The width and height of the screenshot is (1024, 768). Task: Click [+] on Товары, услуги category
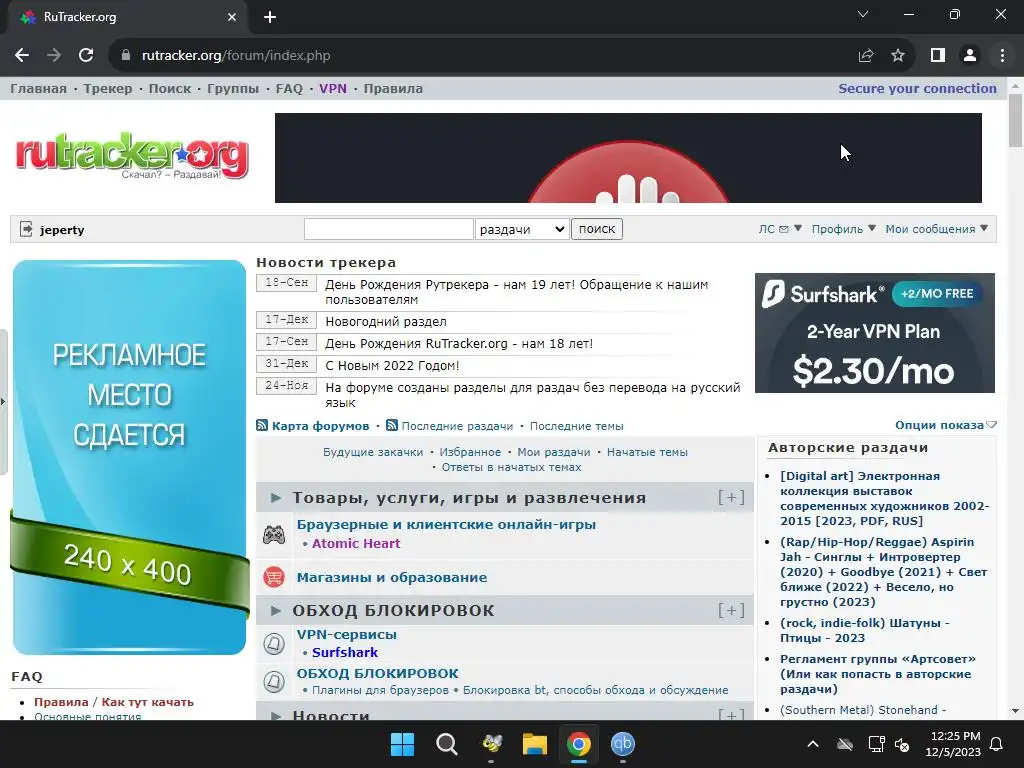731,498
